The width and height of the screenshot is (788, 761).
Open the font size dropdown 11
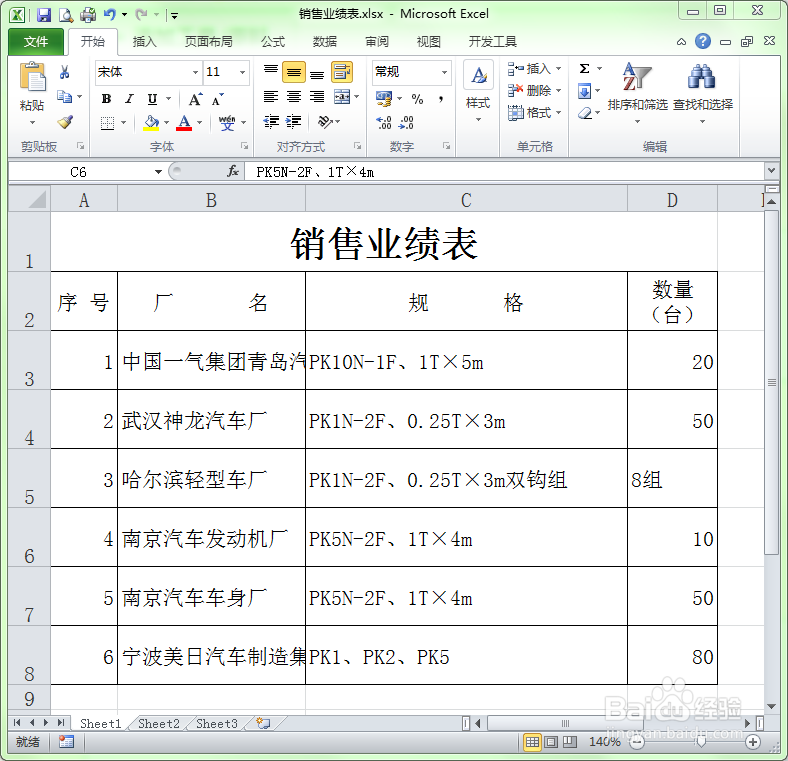coord(243,72)
